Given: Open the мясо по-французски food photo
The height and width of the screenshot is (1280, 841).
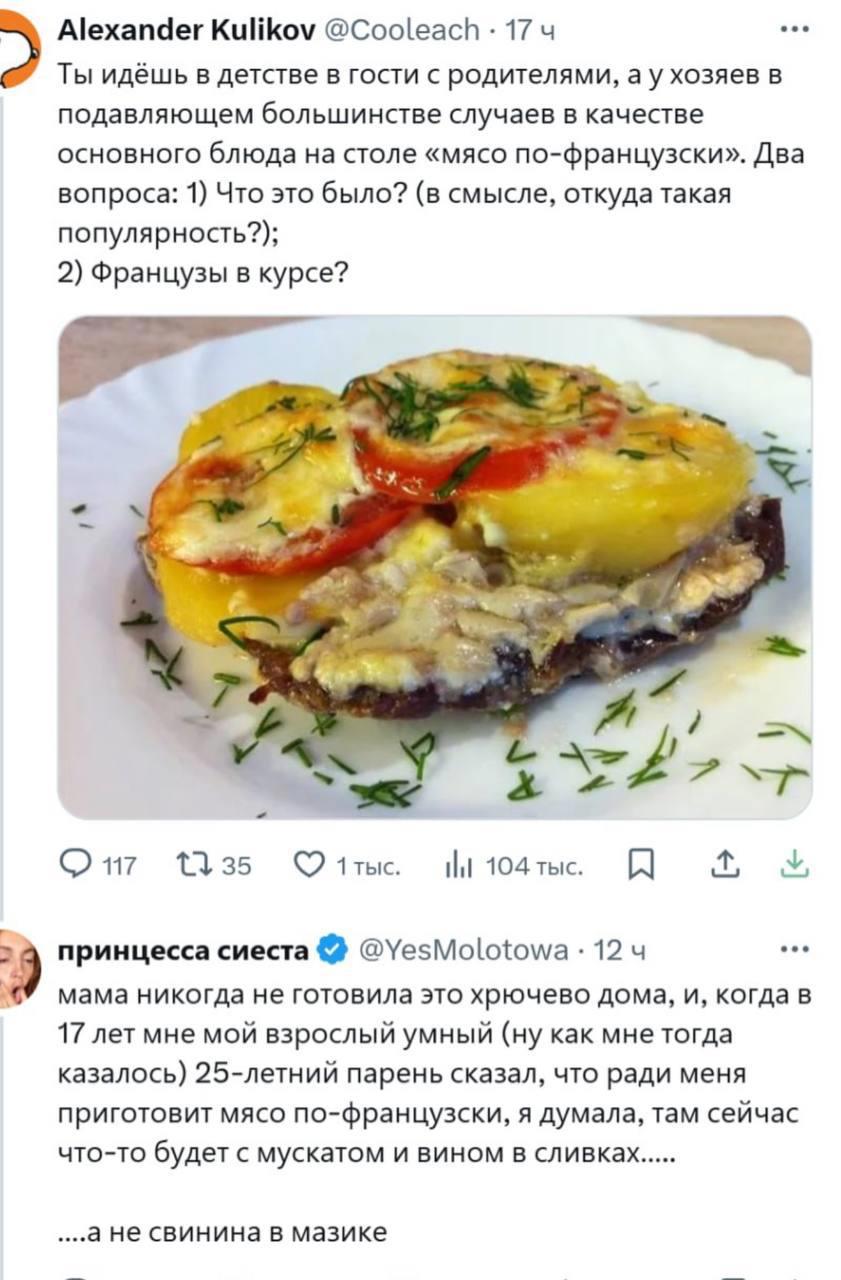Looking at the screenshot, I should click(434, 567).
